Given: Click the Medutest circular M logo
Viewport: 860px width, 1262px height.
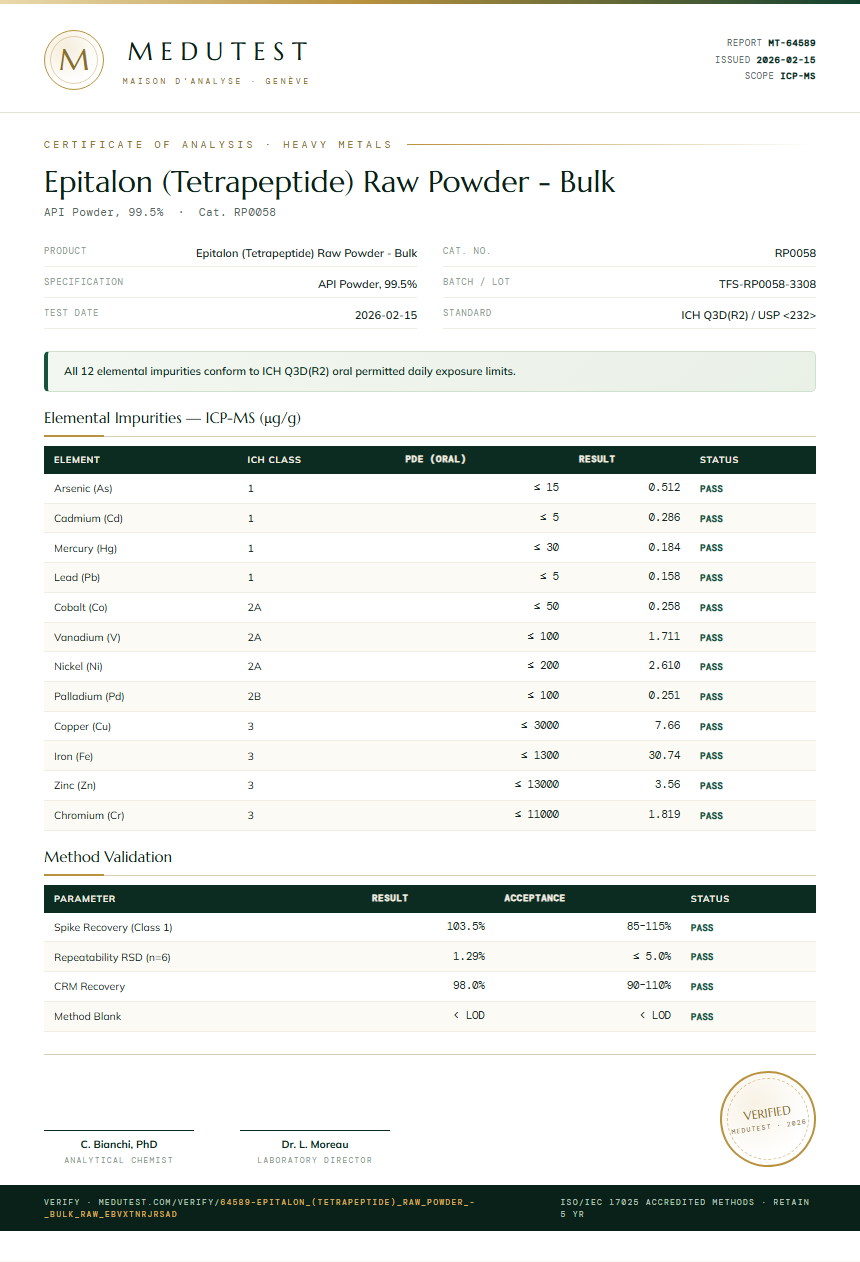Looking at the screenshot, I should [74, 60].
